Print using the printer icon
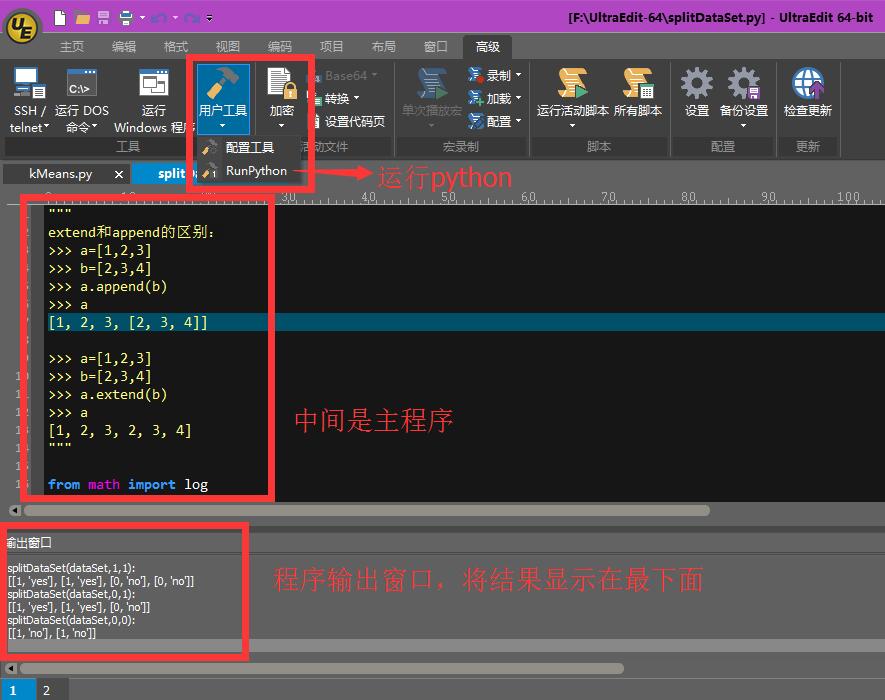The width and height of the screenshot is (885, 700). click(x=126, y=18)
